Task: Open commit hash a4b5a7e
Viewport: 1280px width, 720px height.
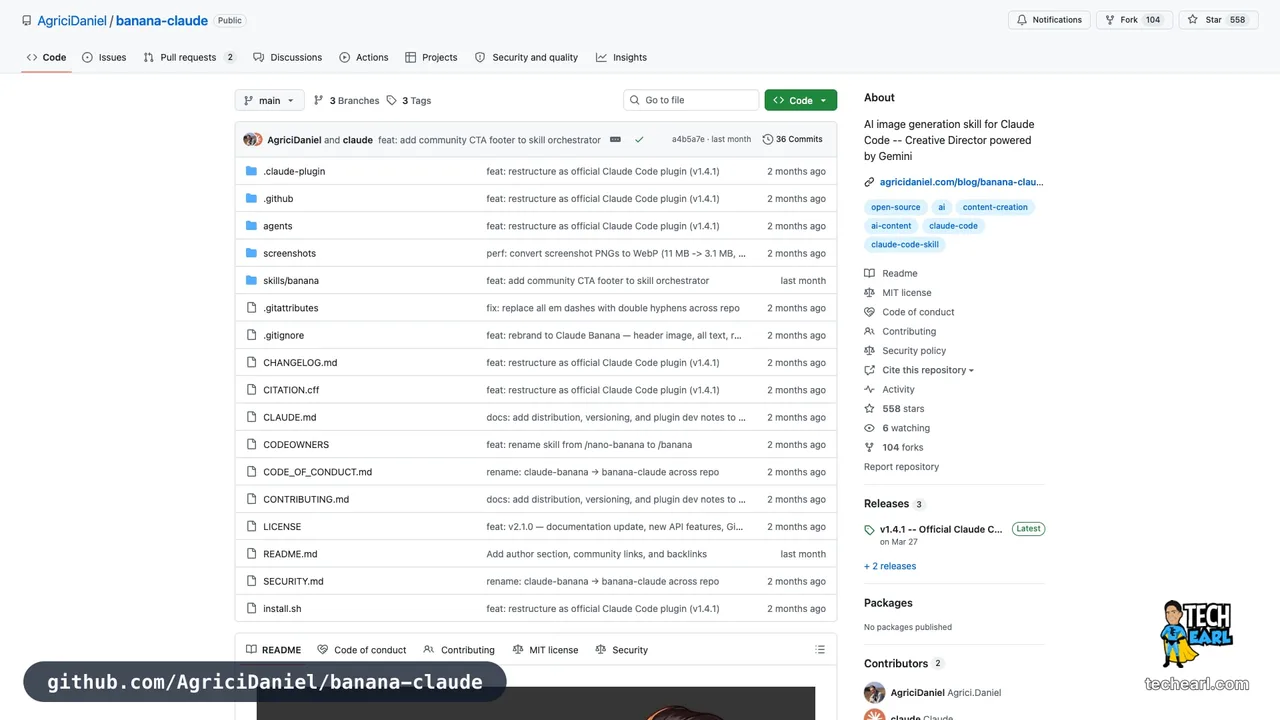Action: [x=688, y=140]
